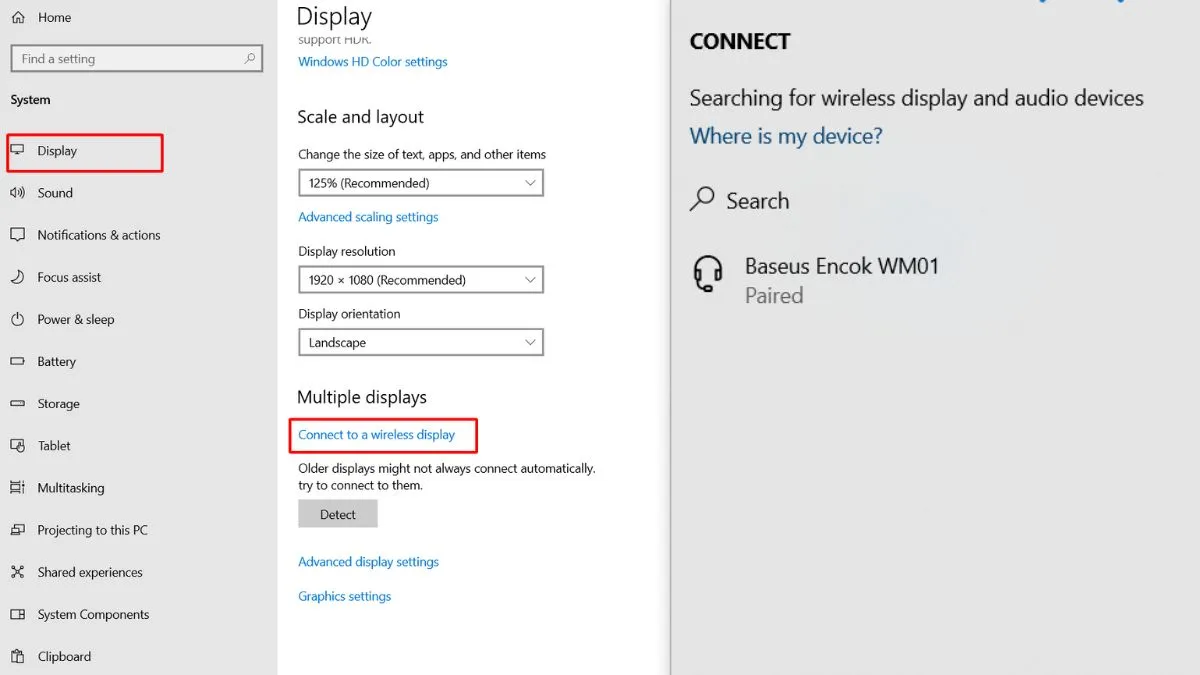Viewport: 1200px width, 675px height.
Task: Open the Landscape orientation dropdown
Action: tap(420, 342)
